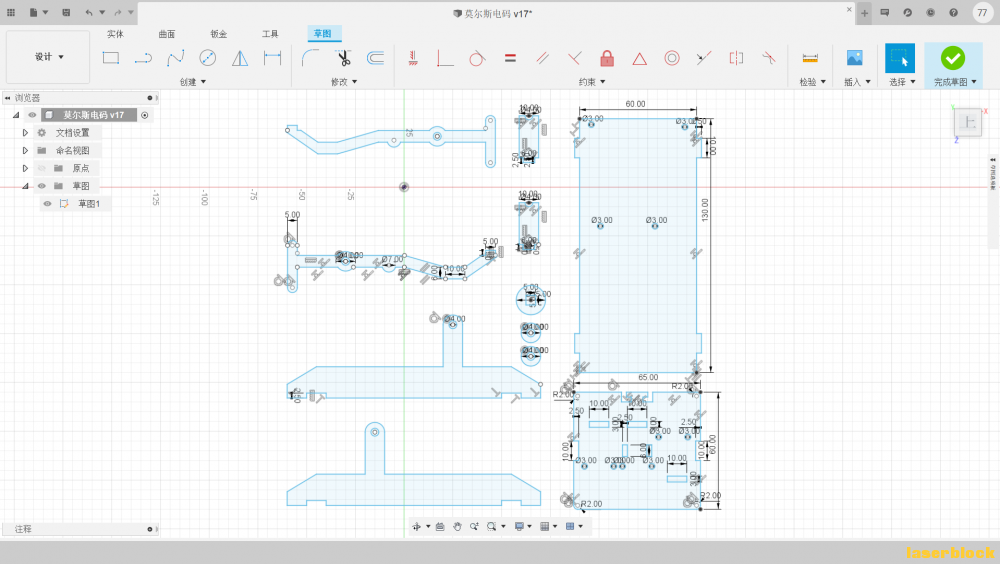Click the Select tool icon

click(x=900, y=58)
